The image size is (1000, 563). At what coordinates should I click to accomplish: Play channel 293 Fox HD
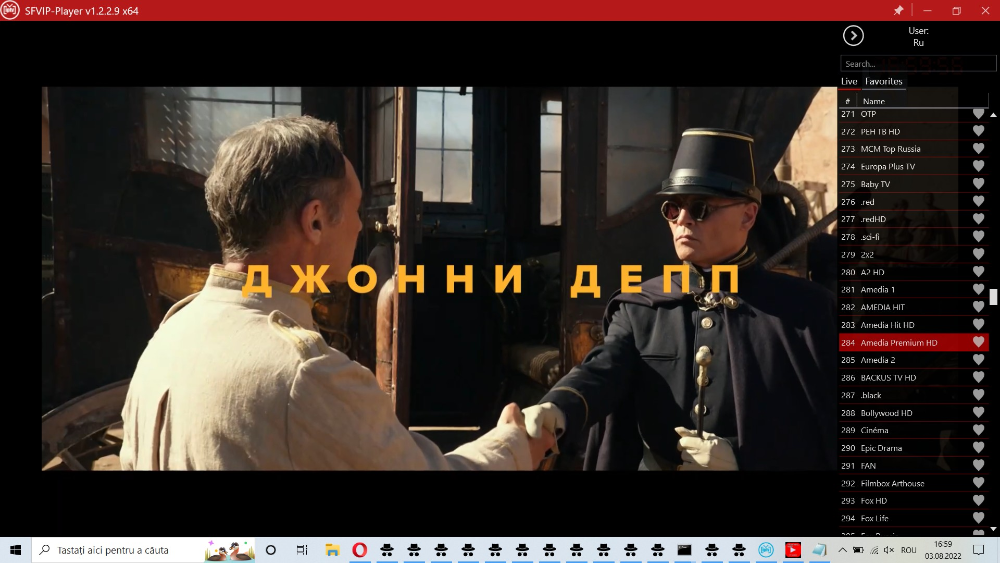click(913, 501)
